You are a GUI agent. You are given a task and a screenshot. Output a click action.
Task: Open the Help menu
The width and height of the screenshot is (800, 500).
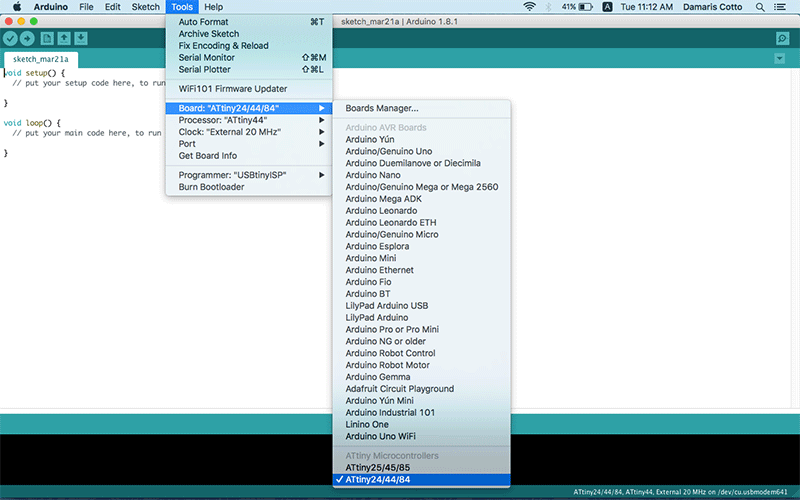pyautogui.click(x=213, y=7)
